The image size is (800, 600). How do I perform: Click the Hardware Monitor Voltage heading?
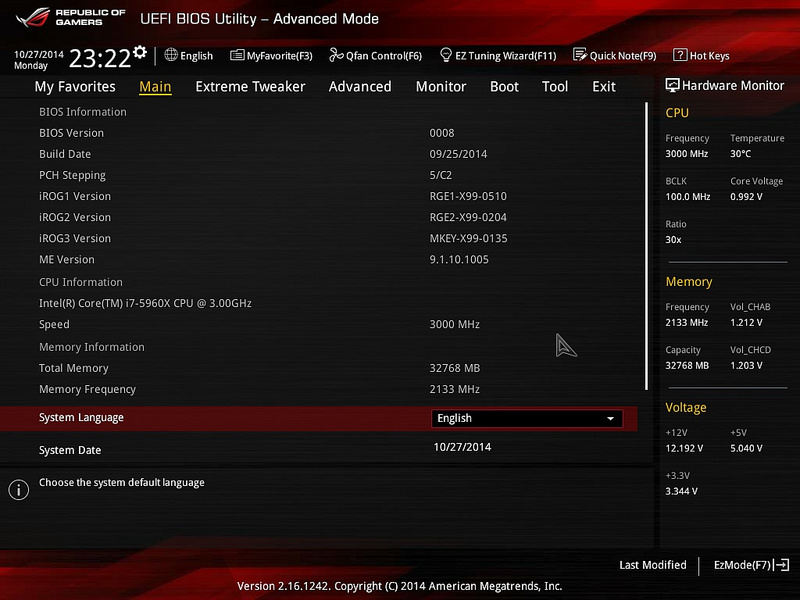point(686,407)
